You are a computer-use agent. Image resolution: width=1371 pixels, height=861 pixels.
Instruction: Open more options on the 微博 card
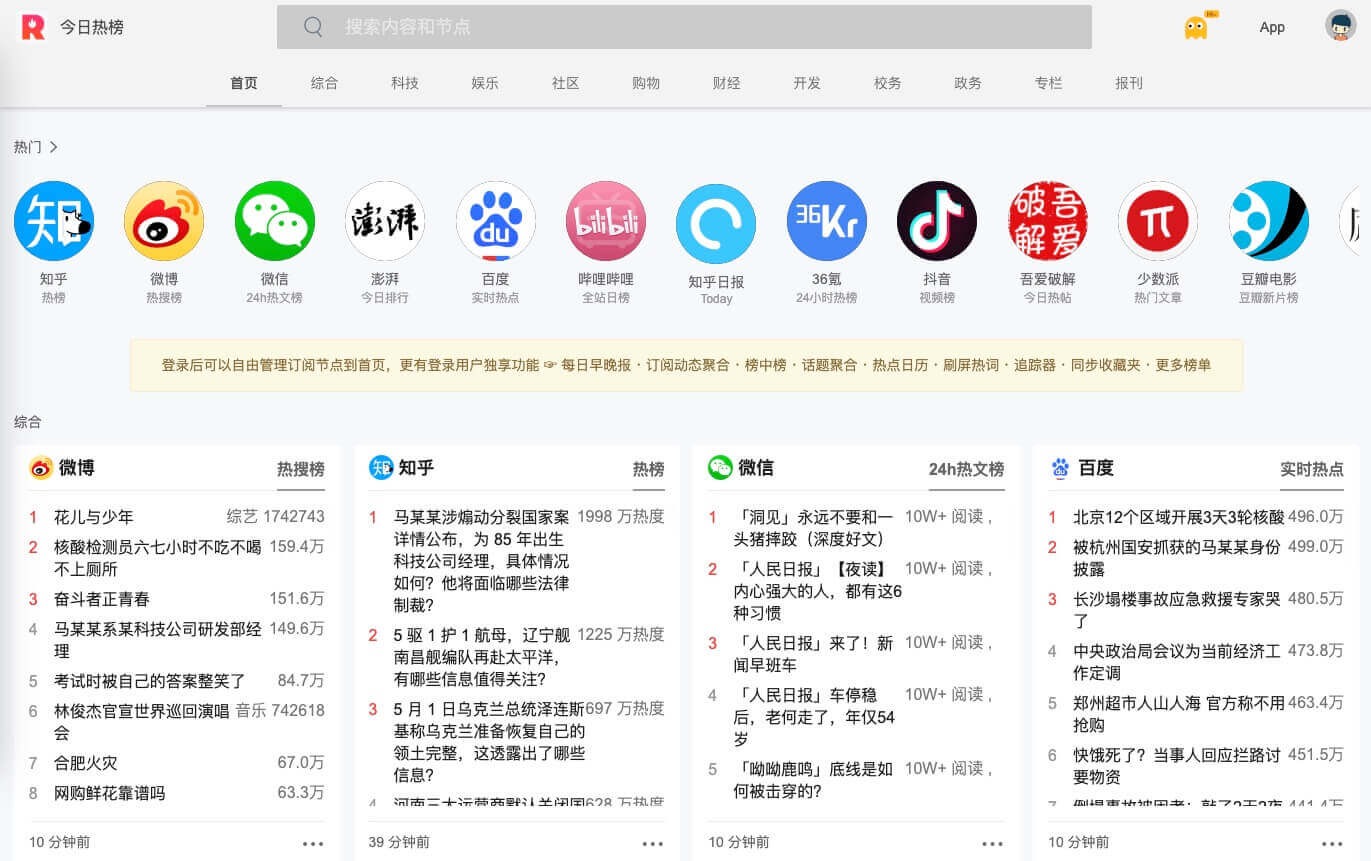tap(313, 844)
